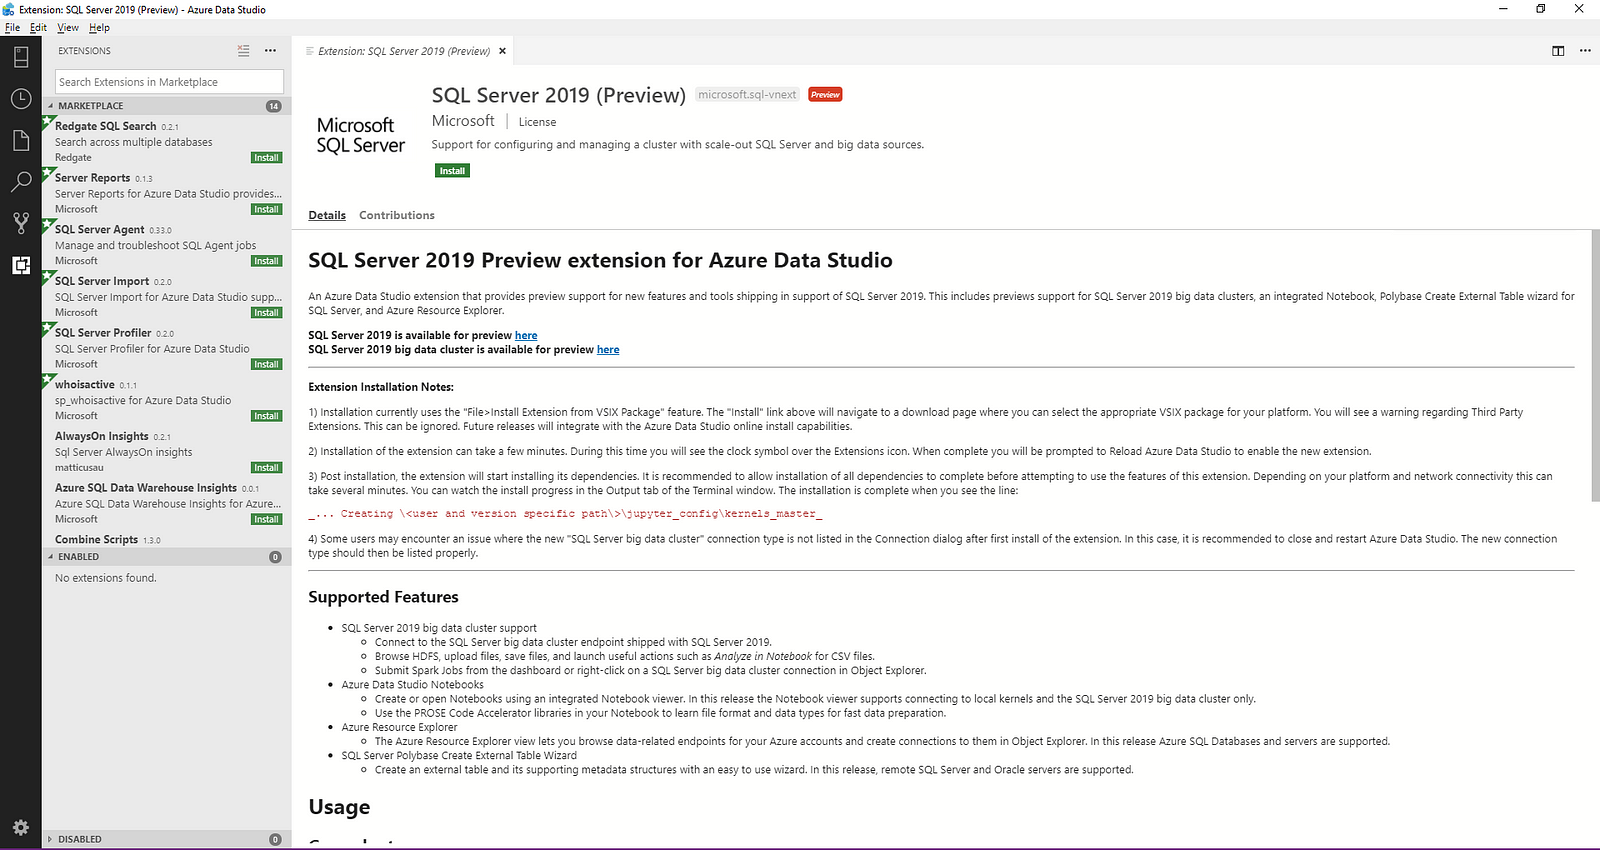Image resolution: width=1600 pixels, height=850 pixels.
Task: Open the Help menu
Action: (99, 28)
